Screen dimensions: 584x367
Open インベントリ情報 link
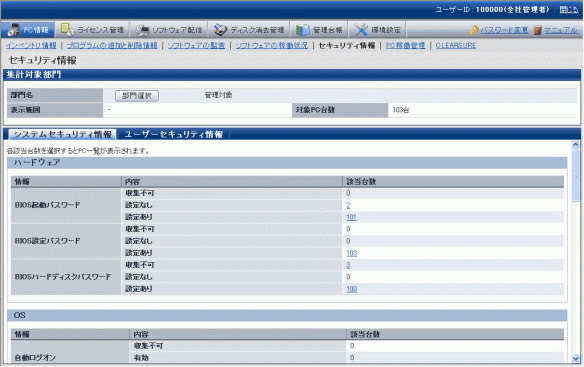tap(31, 45)
